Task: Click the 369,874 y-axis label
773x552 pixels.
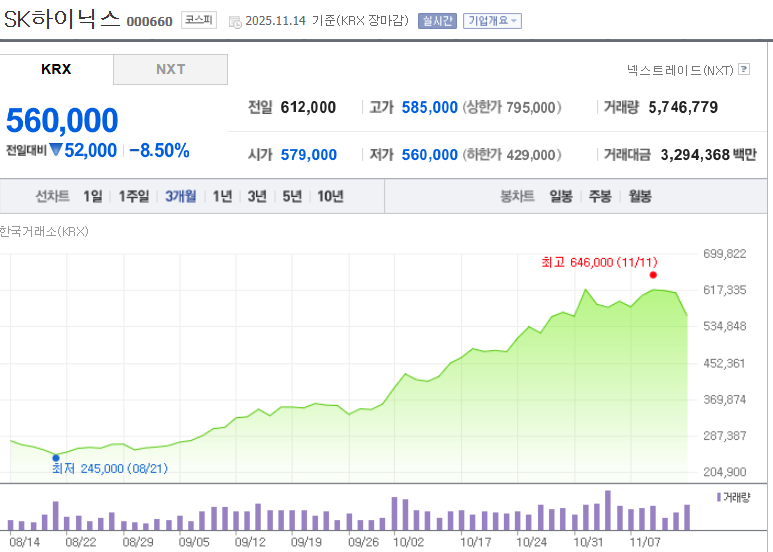Action: (724, 400)
